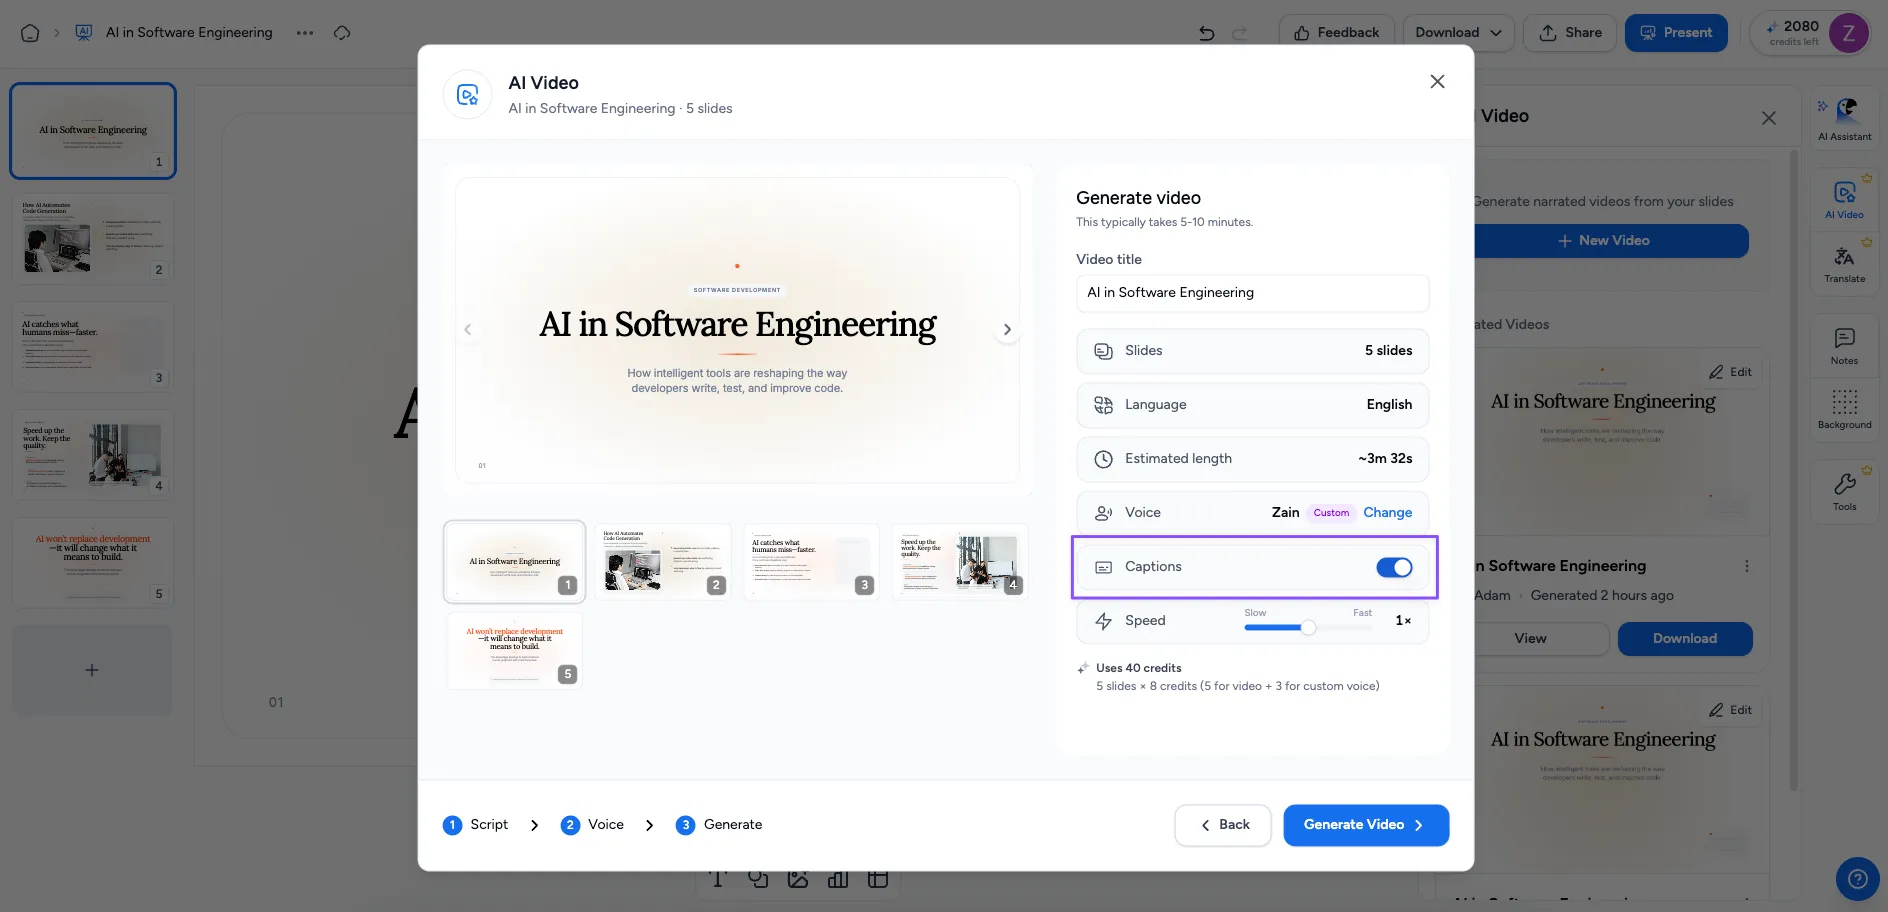Open the three-dot menu beside presentation title

pyautogui.click(x=305, y=33)
